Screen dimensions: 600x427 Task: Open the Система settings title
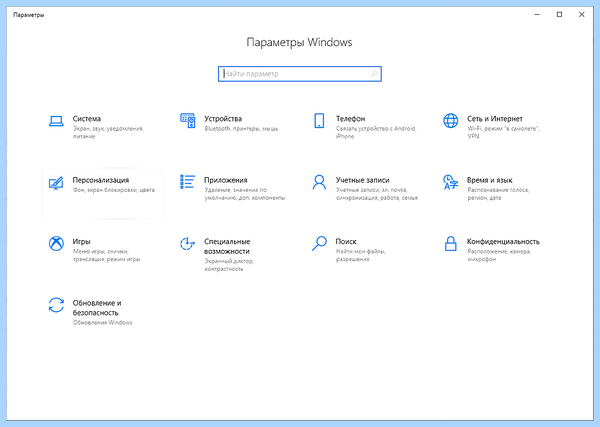click(86, 119)
